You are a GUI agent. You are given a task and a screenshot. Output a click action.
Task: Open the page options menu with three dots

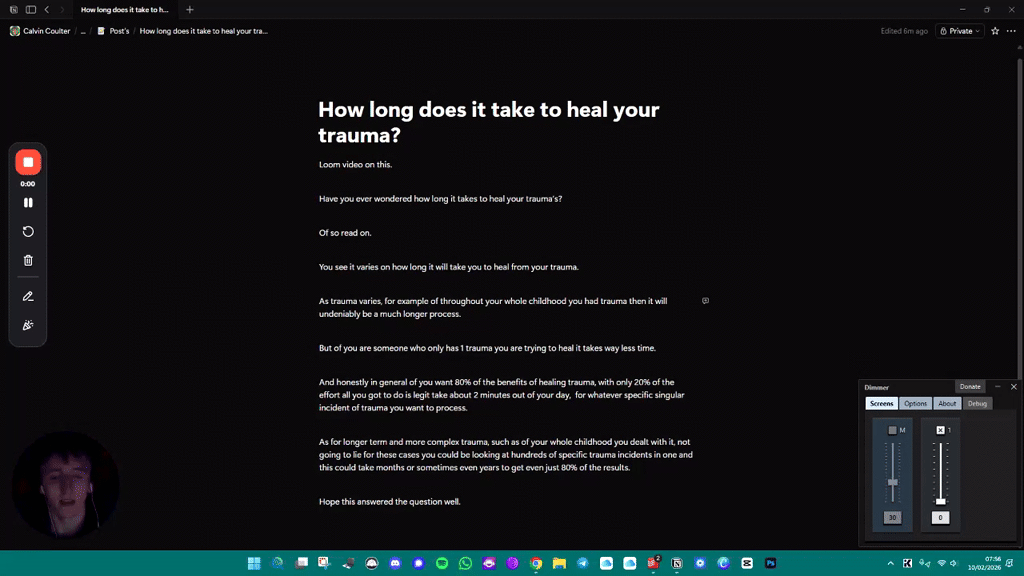tap(1011, 31)
